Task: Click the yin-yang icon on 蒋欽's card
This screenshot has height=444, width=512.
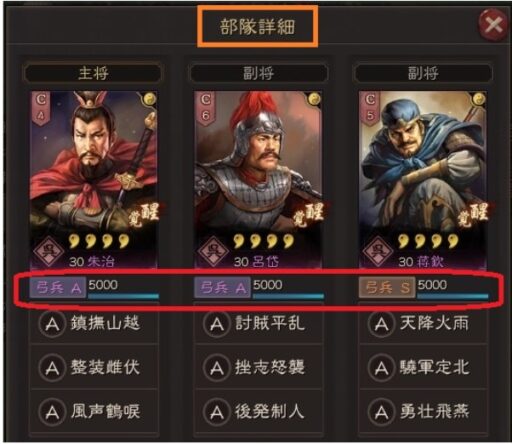Action: tap(478, 99)
